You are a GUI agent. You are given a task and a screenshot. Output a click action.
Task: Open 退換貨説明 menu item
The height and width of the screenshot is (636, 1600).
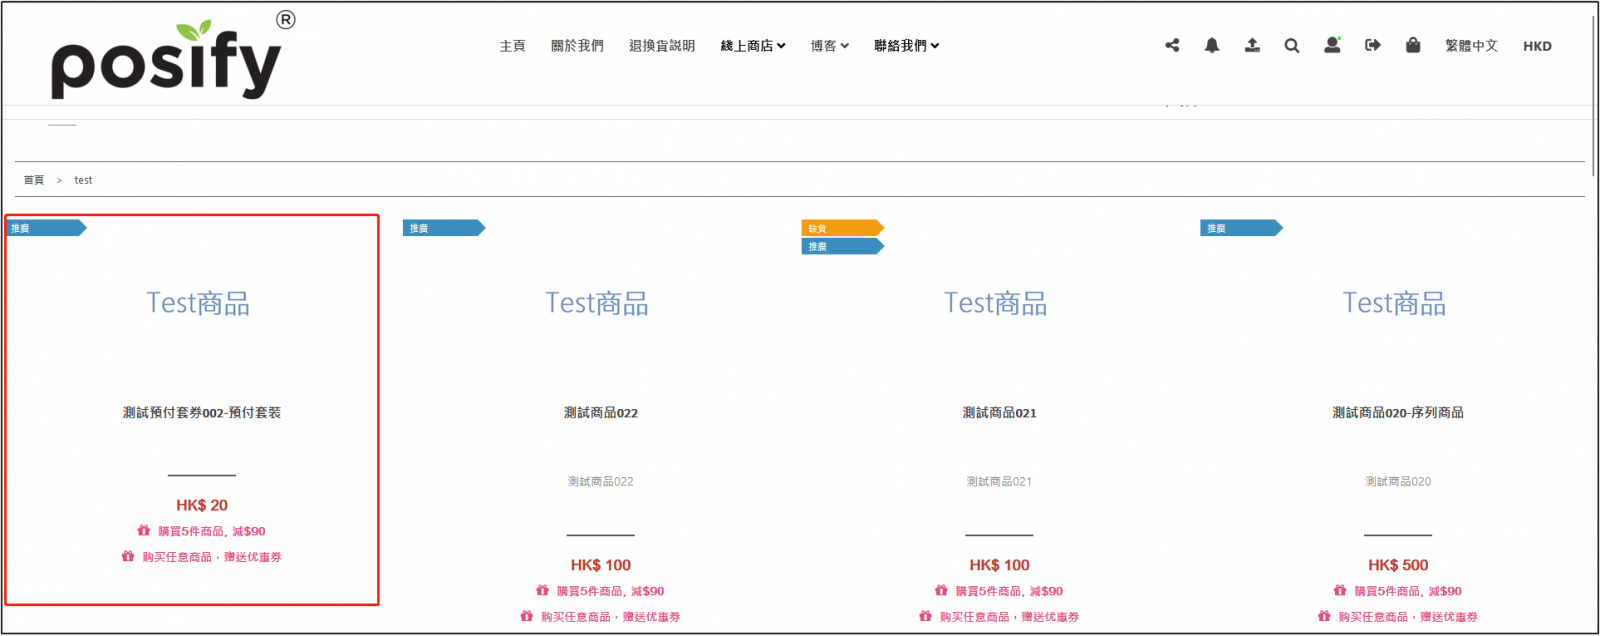[x=661, y=46]
